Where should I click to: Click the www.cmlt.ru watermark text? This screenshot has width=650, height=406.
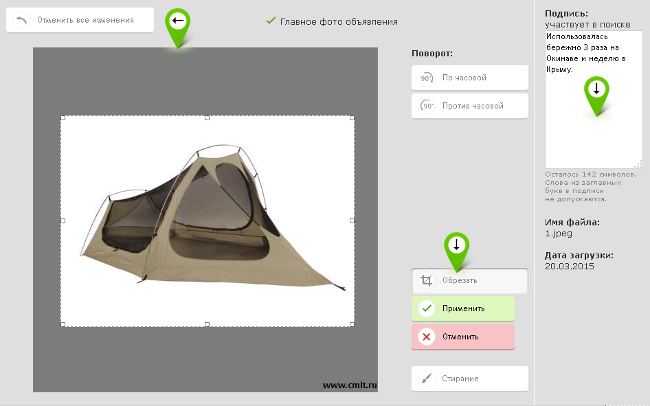[x=347, y=383]
